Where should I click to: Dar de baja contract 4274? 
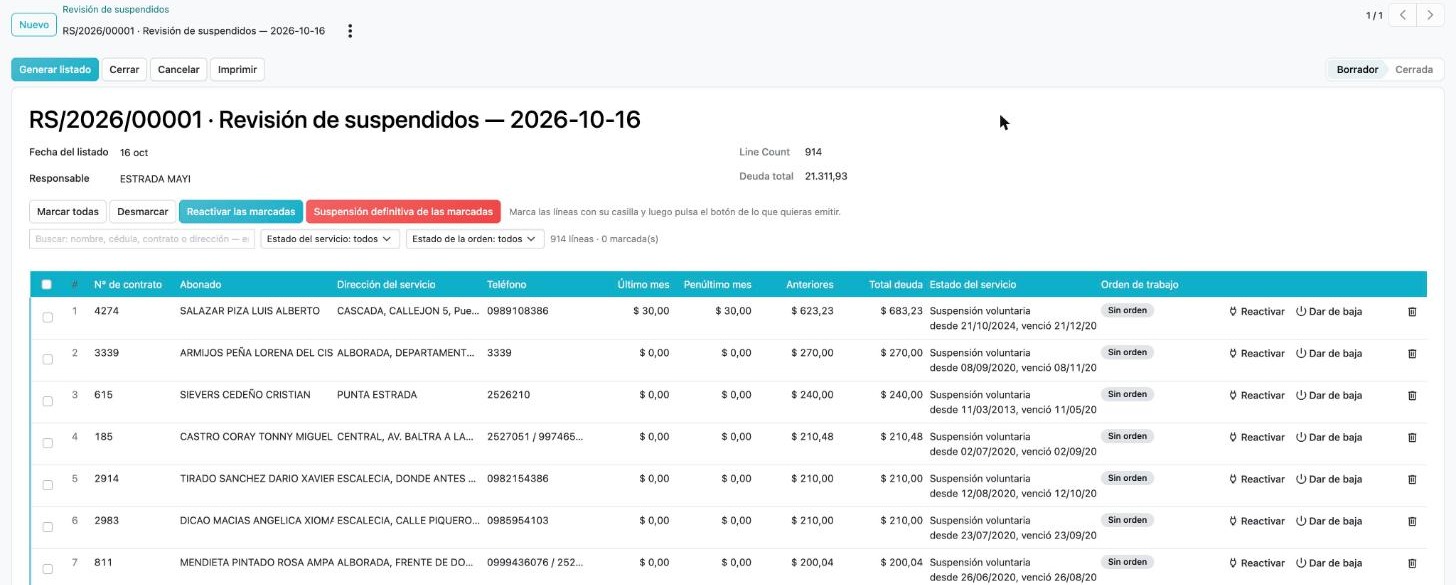coord(1329,312)
